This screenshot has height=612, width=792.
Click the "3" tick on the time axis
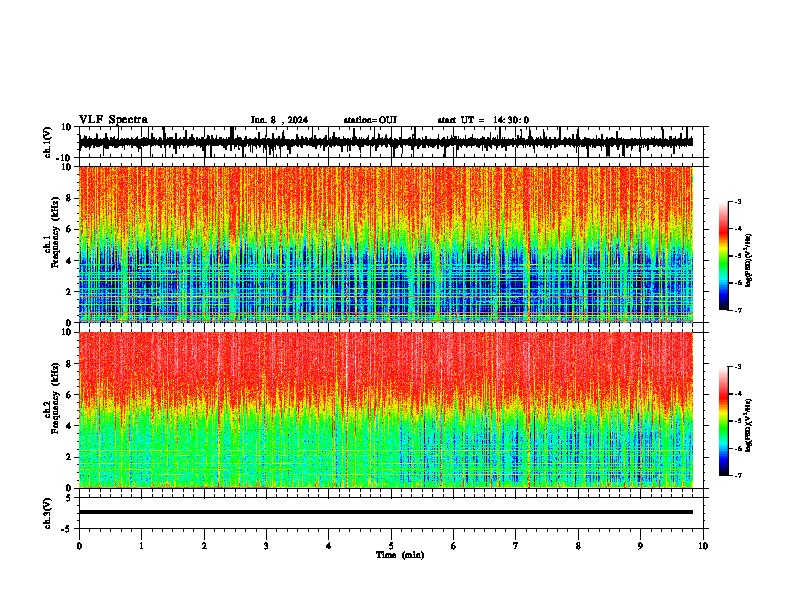point(266,546)
